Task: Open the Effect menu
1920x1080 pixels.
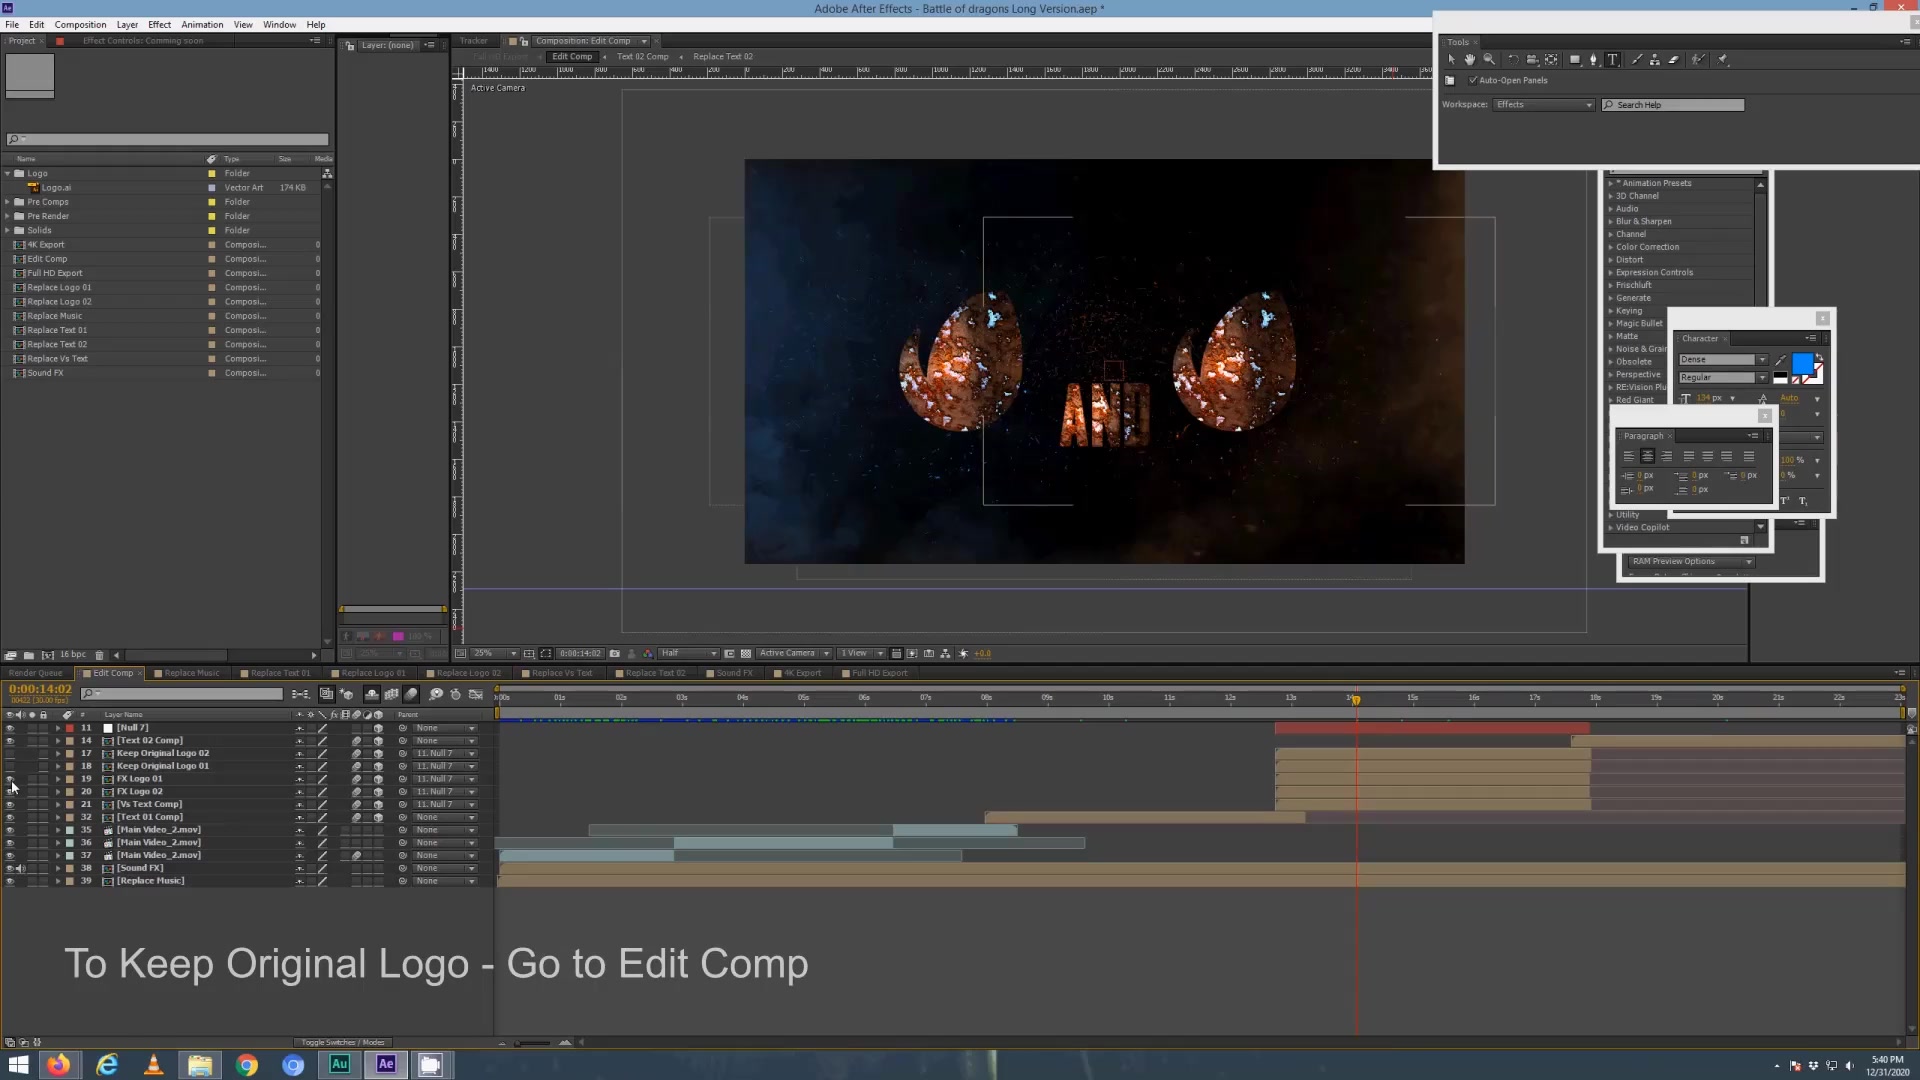Action: [159, 24]
